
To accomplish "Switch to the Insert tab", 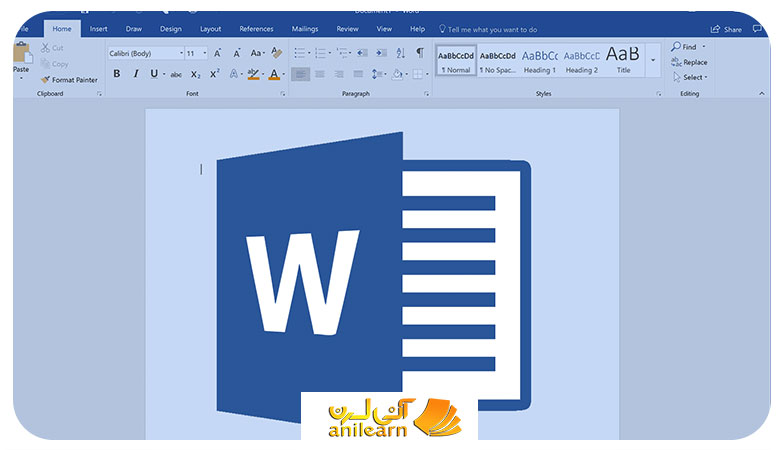I will [x=98, y=29].
